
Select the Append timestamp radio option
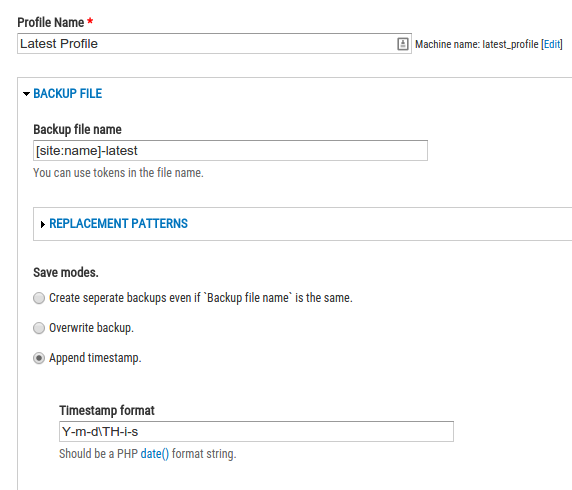pos(39,358)
